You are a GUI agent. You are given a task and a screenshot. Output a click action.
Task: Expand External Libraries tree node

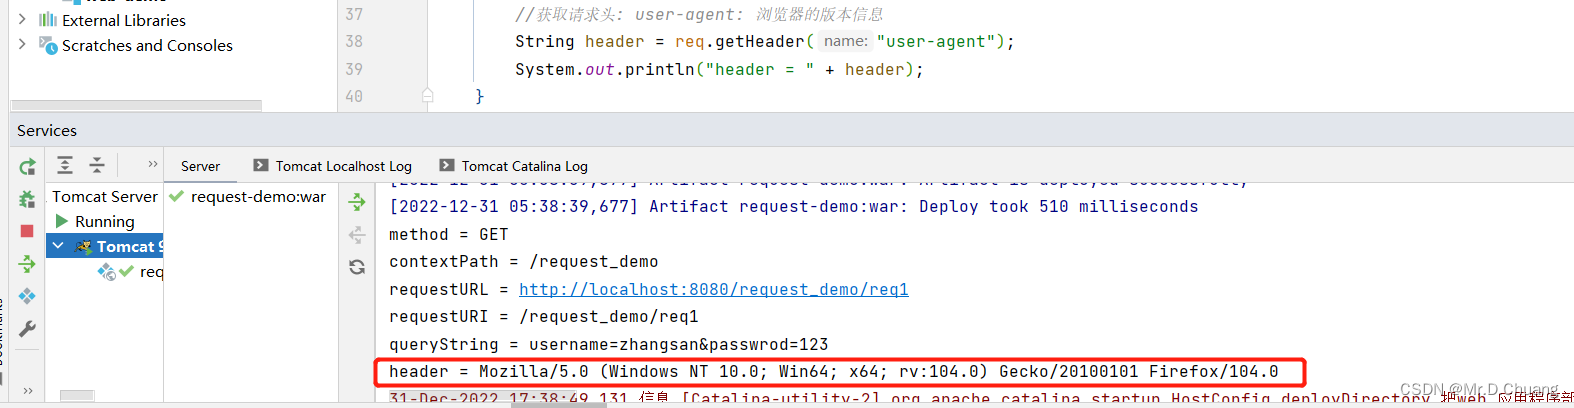(x=22, y=19)
